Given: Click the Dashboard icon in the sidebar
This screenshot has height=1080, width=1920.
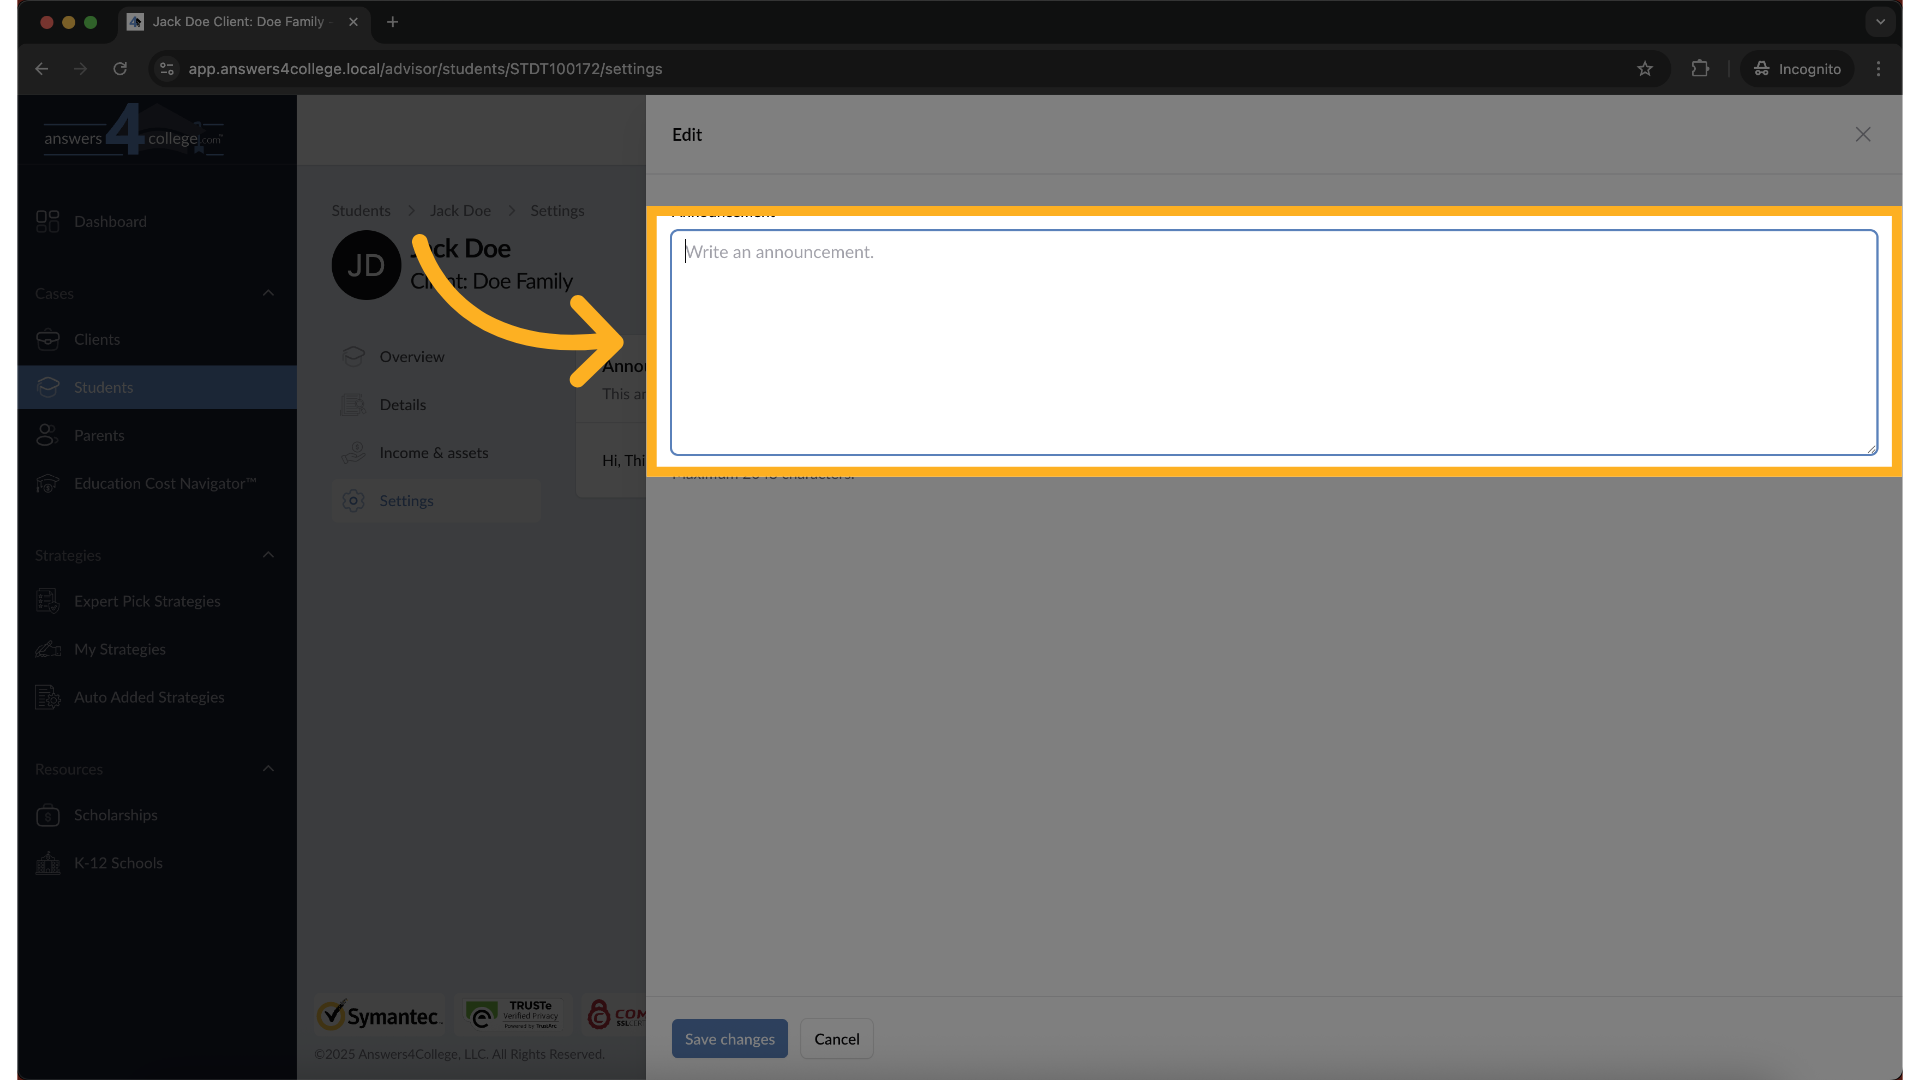Looking at the screenshot, I should point(47,221).
